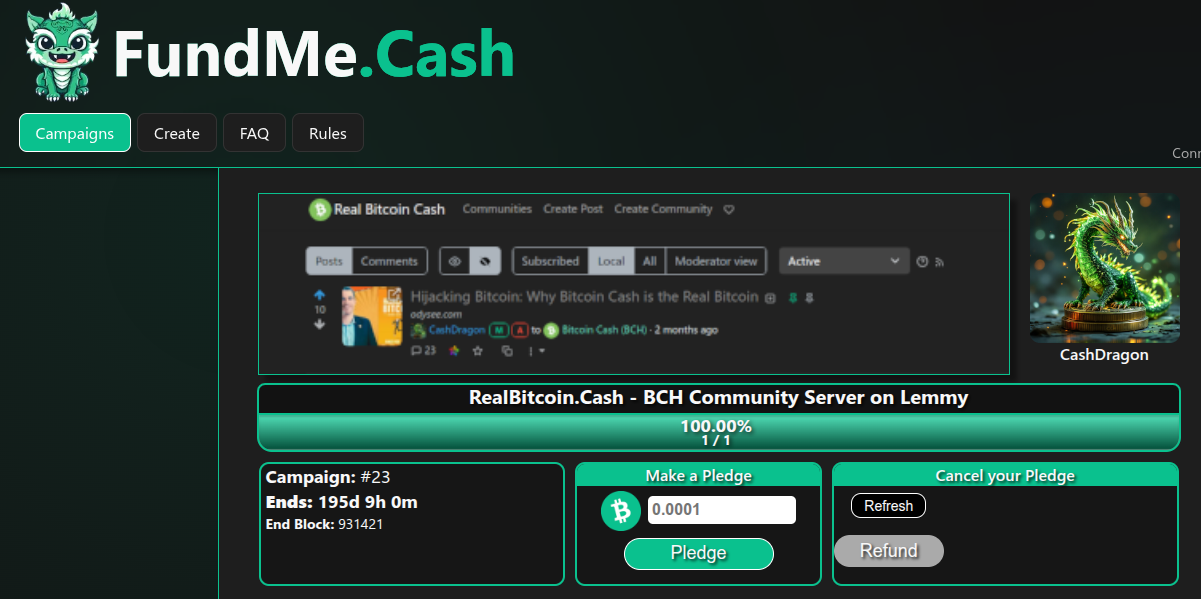Screen dimensions: 1201x599
Task: Click the copy cross-post icon under the post
Action: coord(507,351)
